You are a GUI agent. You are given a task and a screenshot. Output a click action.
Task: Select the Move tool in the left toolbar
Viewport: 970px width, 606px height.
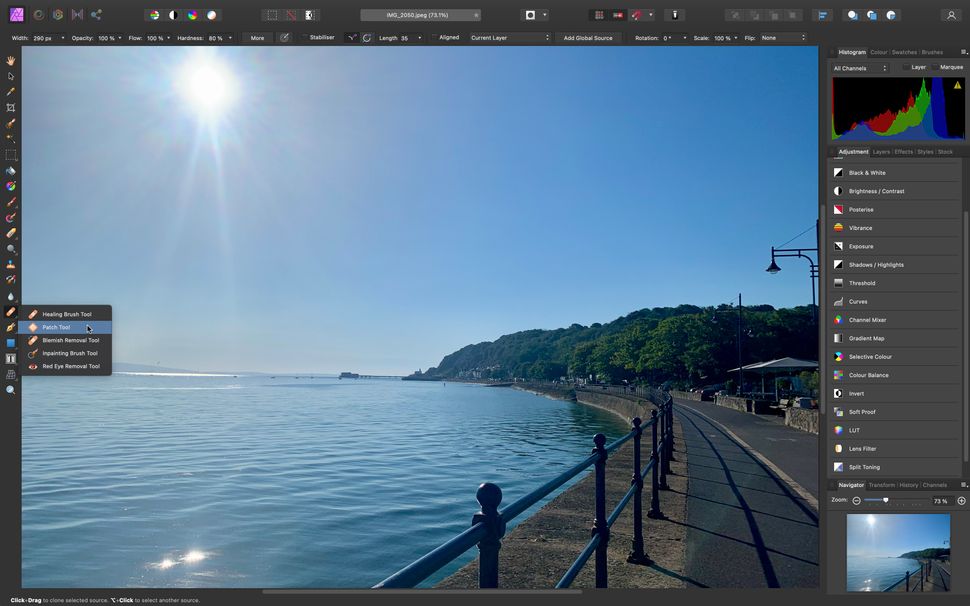coord(11,77)
